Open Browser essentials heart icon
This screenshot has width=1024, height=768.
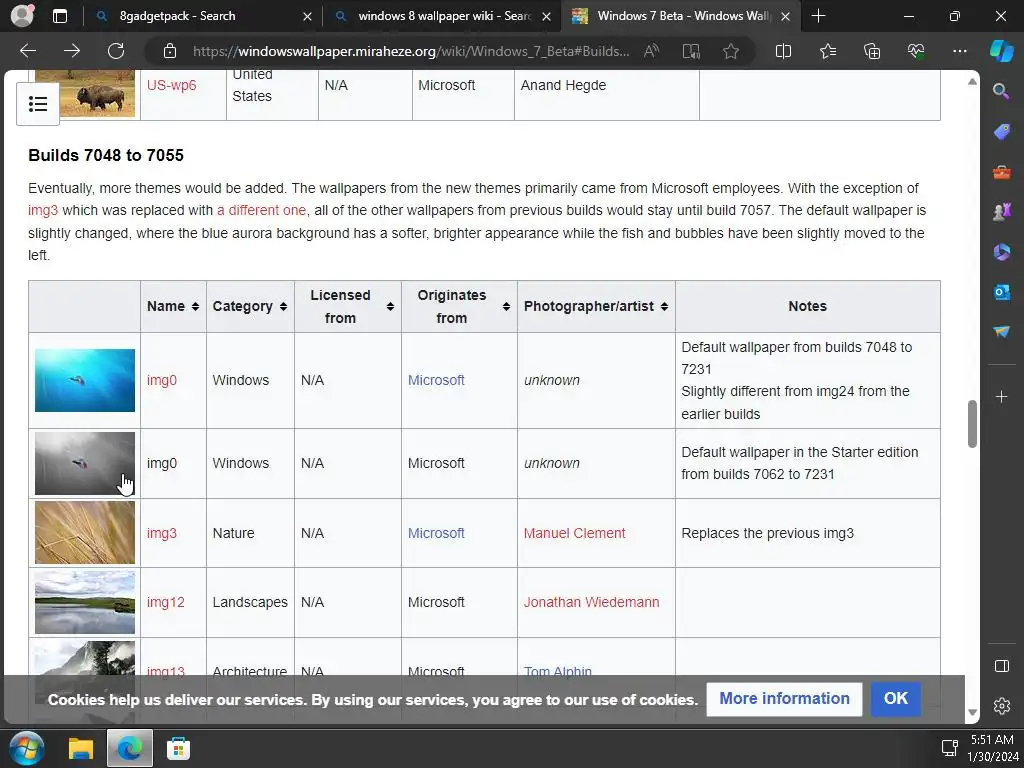point(916,51)
